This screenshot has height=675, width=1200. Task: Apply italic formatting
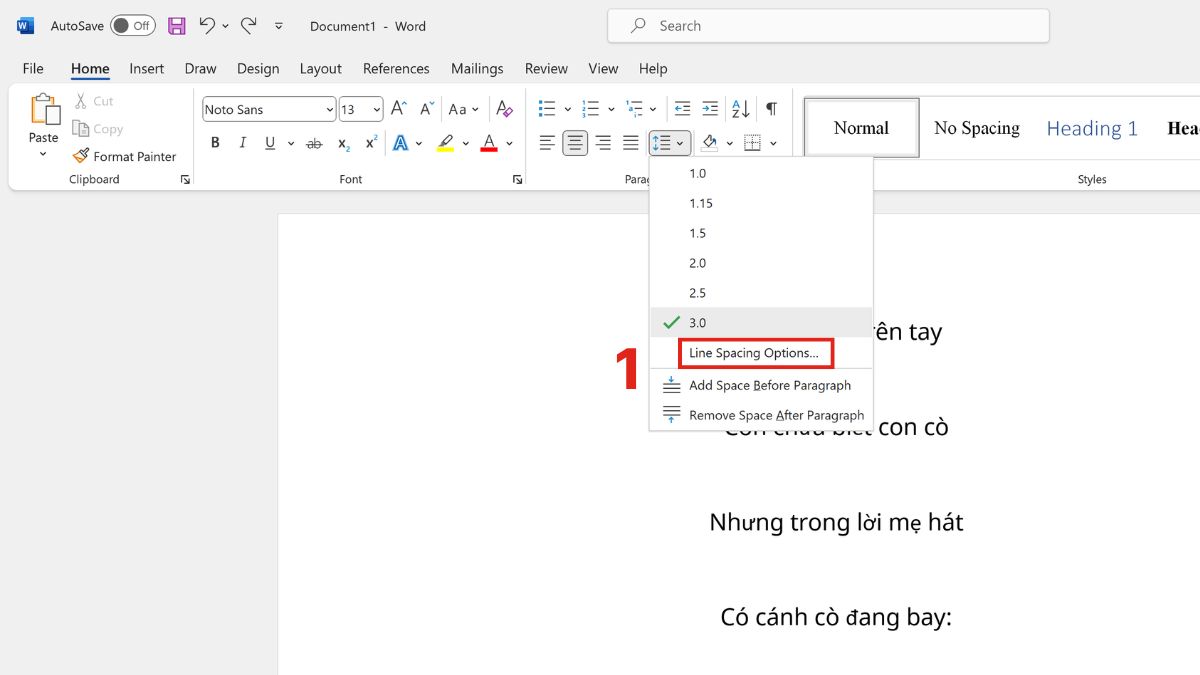tap(242, 143)
